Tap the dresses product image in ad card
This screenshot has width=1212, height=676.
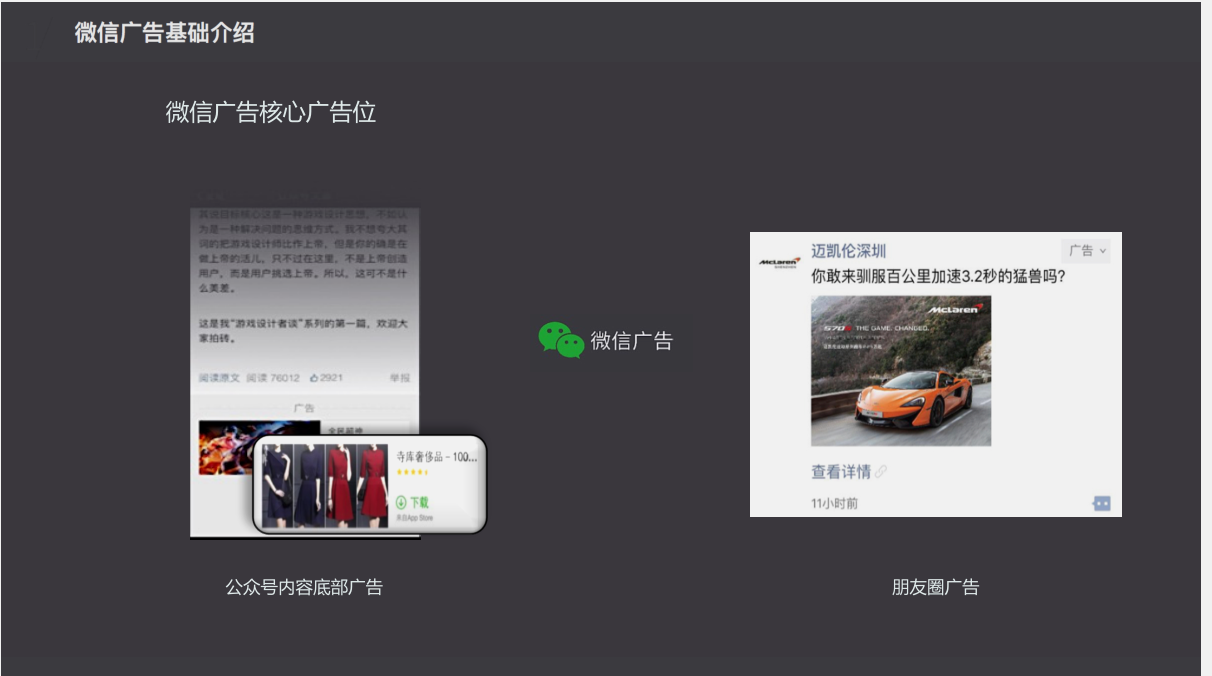(324, 485)
